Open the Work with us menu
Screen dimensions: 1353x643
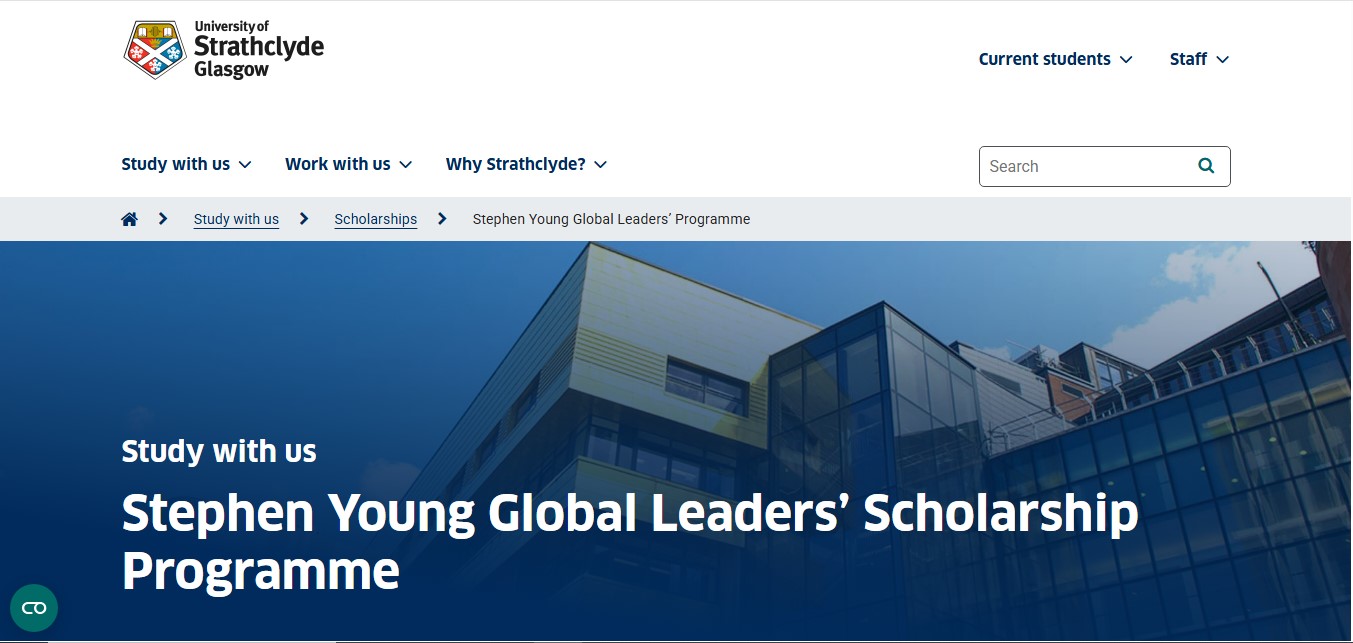click(x=348, y=164)
